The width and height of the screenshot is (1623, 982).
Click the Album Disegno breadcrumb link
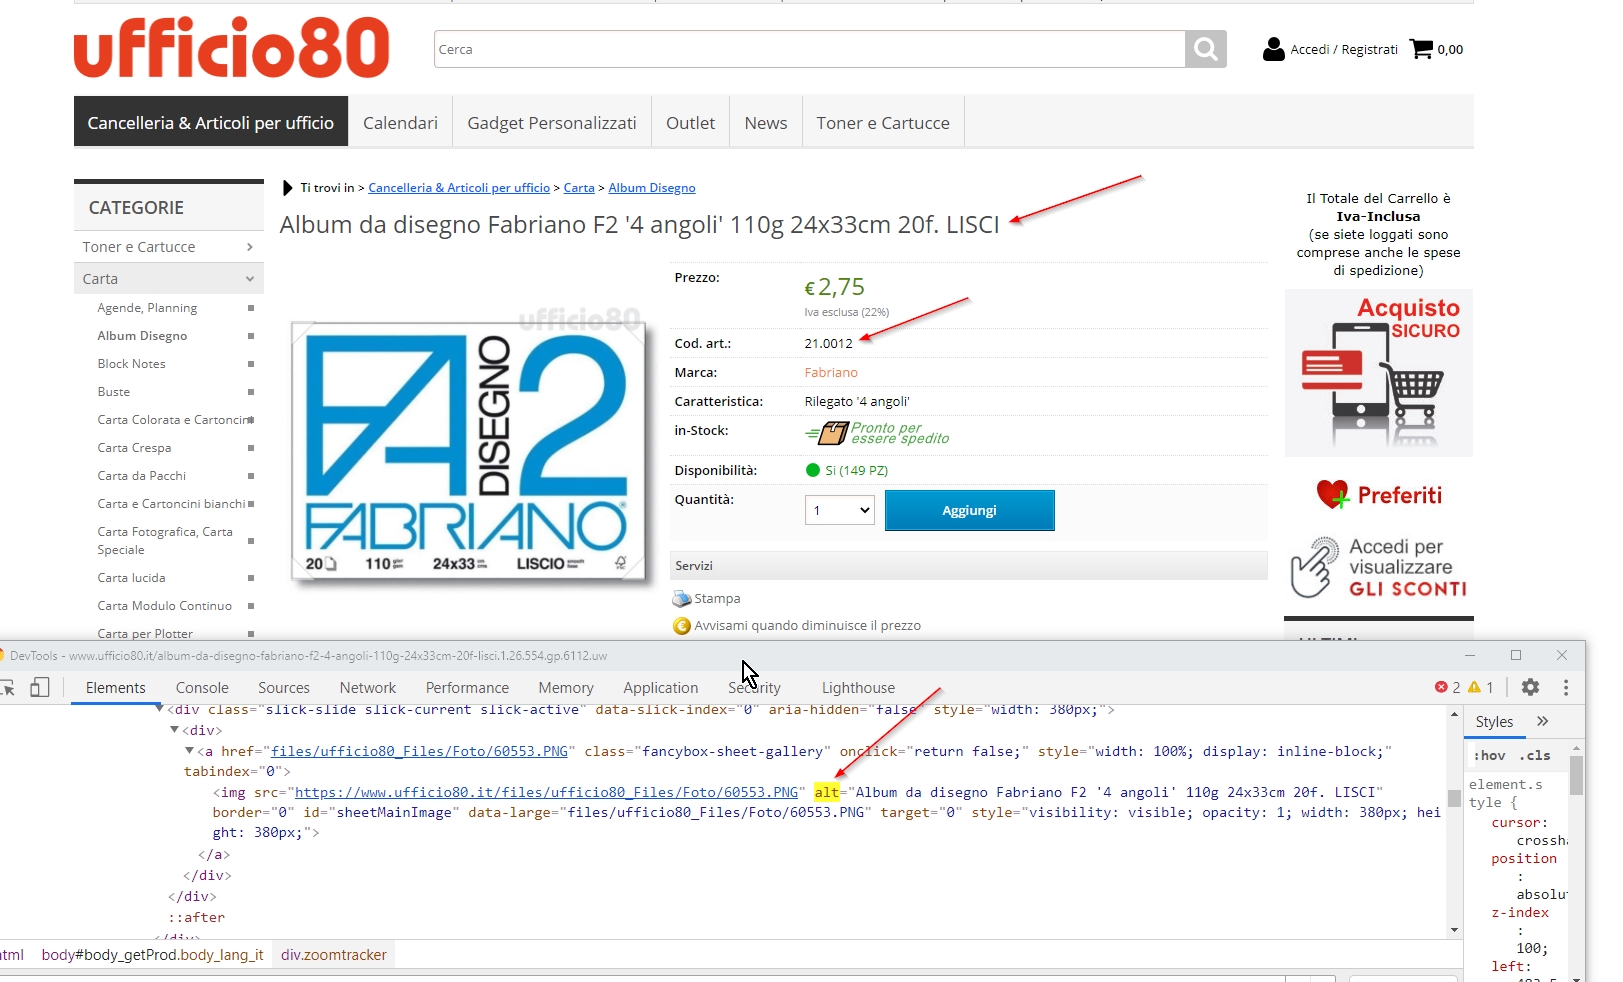652,188
